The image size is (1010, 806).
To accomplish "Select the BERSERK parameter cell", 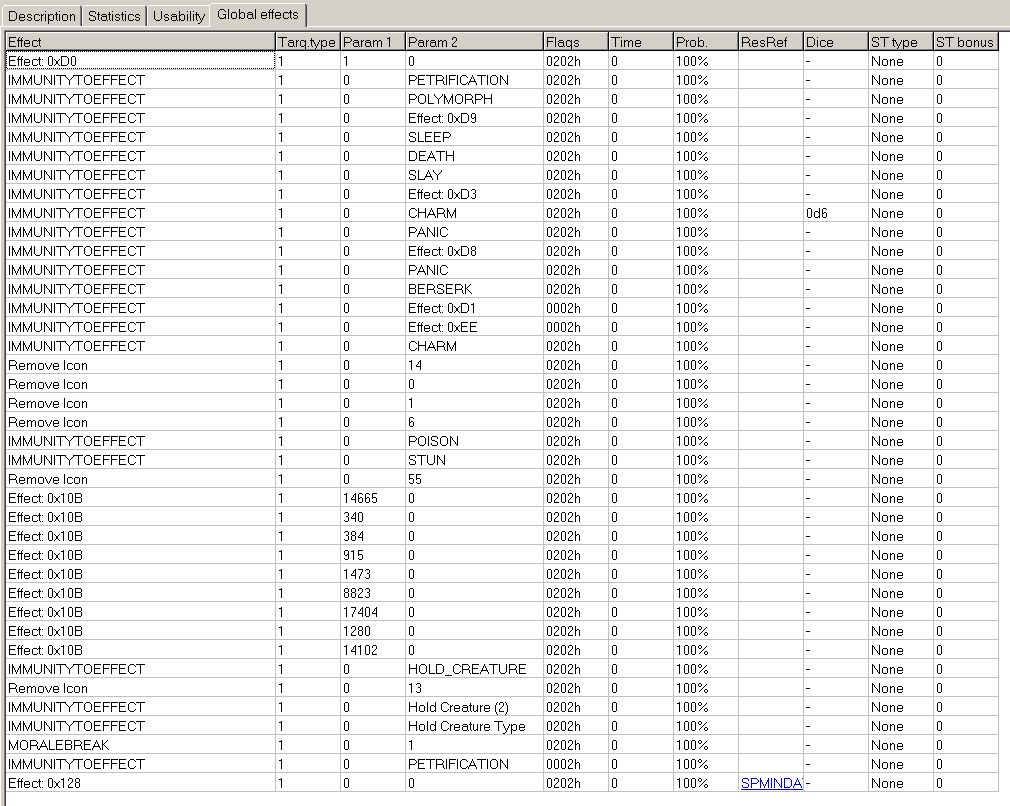I will coord(474,289).
